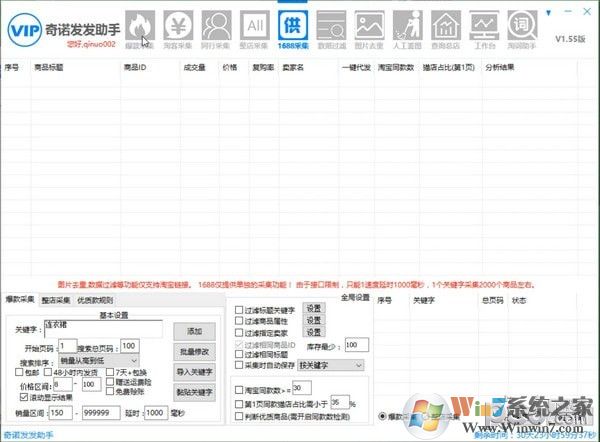Click the 总页码 header in keyword list
The width and height of the screenshot is (600, 442).
click(x=492, y=300)
